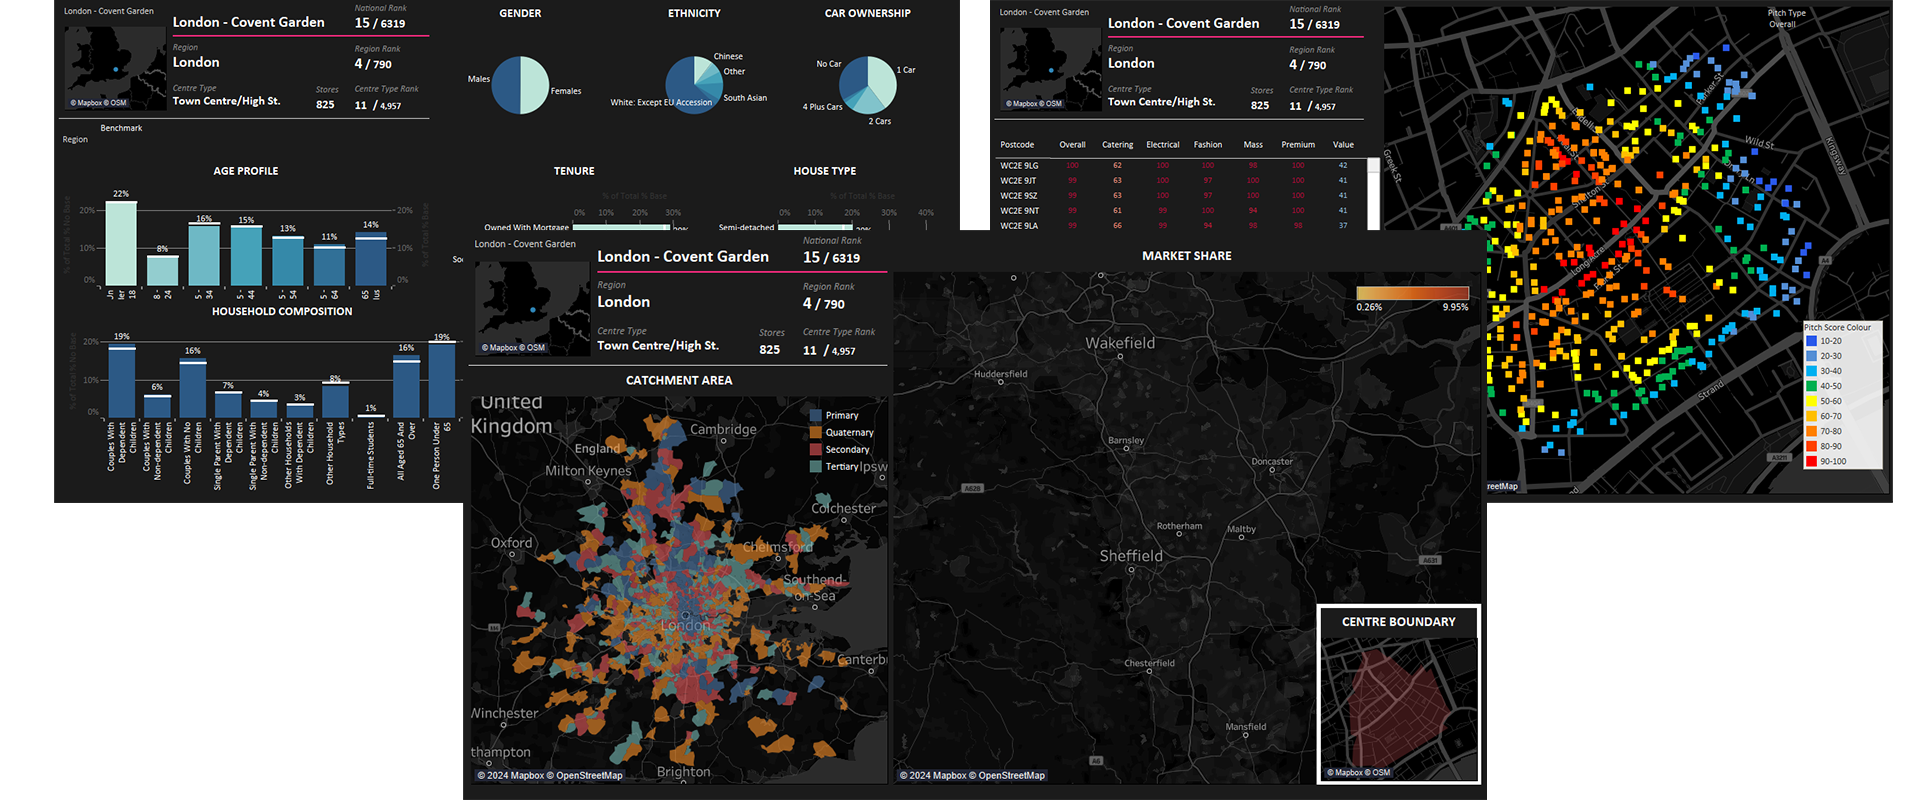The width and height of the screenshot is (1920, 800).
Task: Select the 70-80 pitch score colour swatch
Action: click(1811, 431)
